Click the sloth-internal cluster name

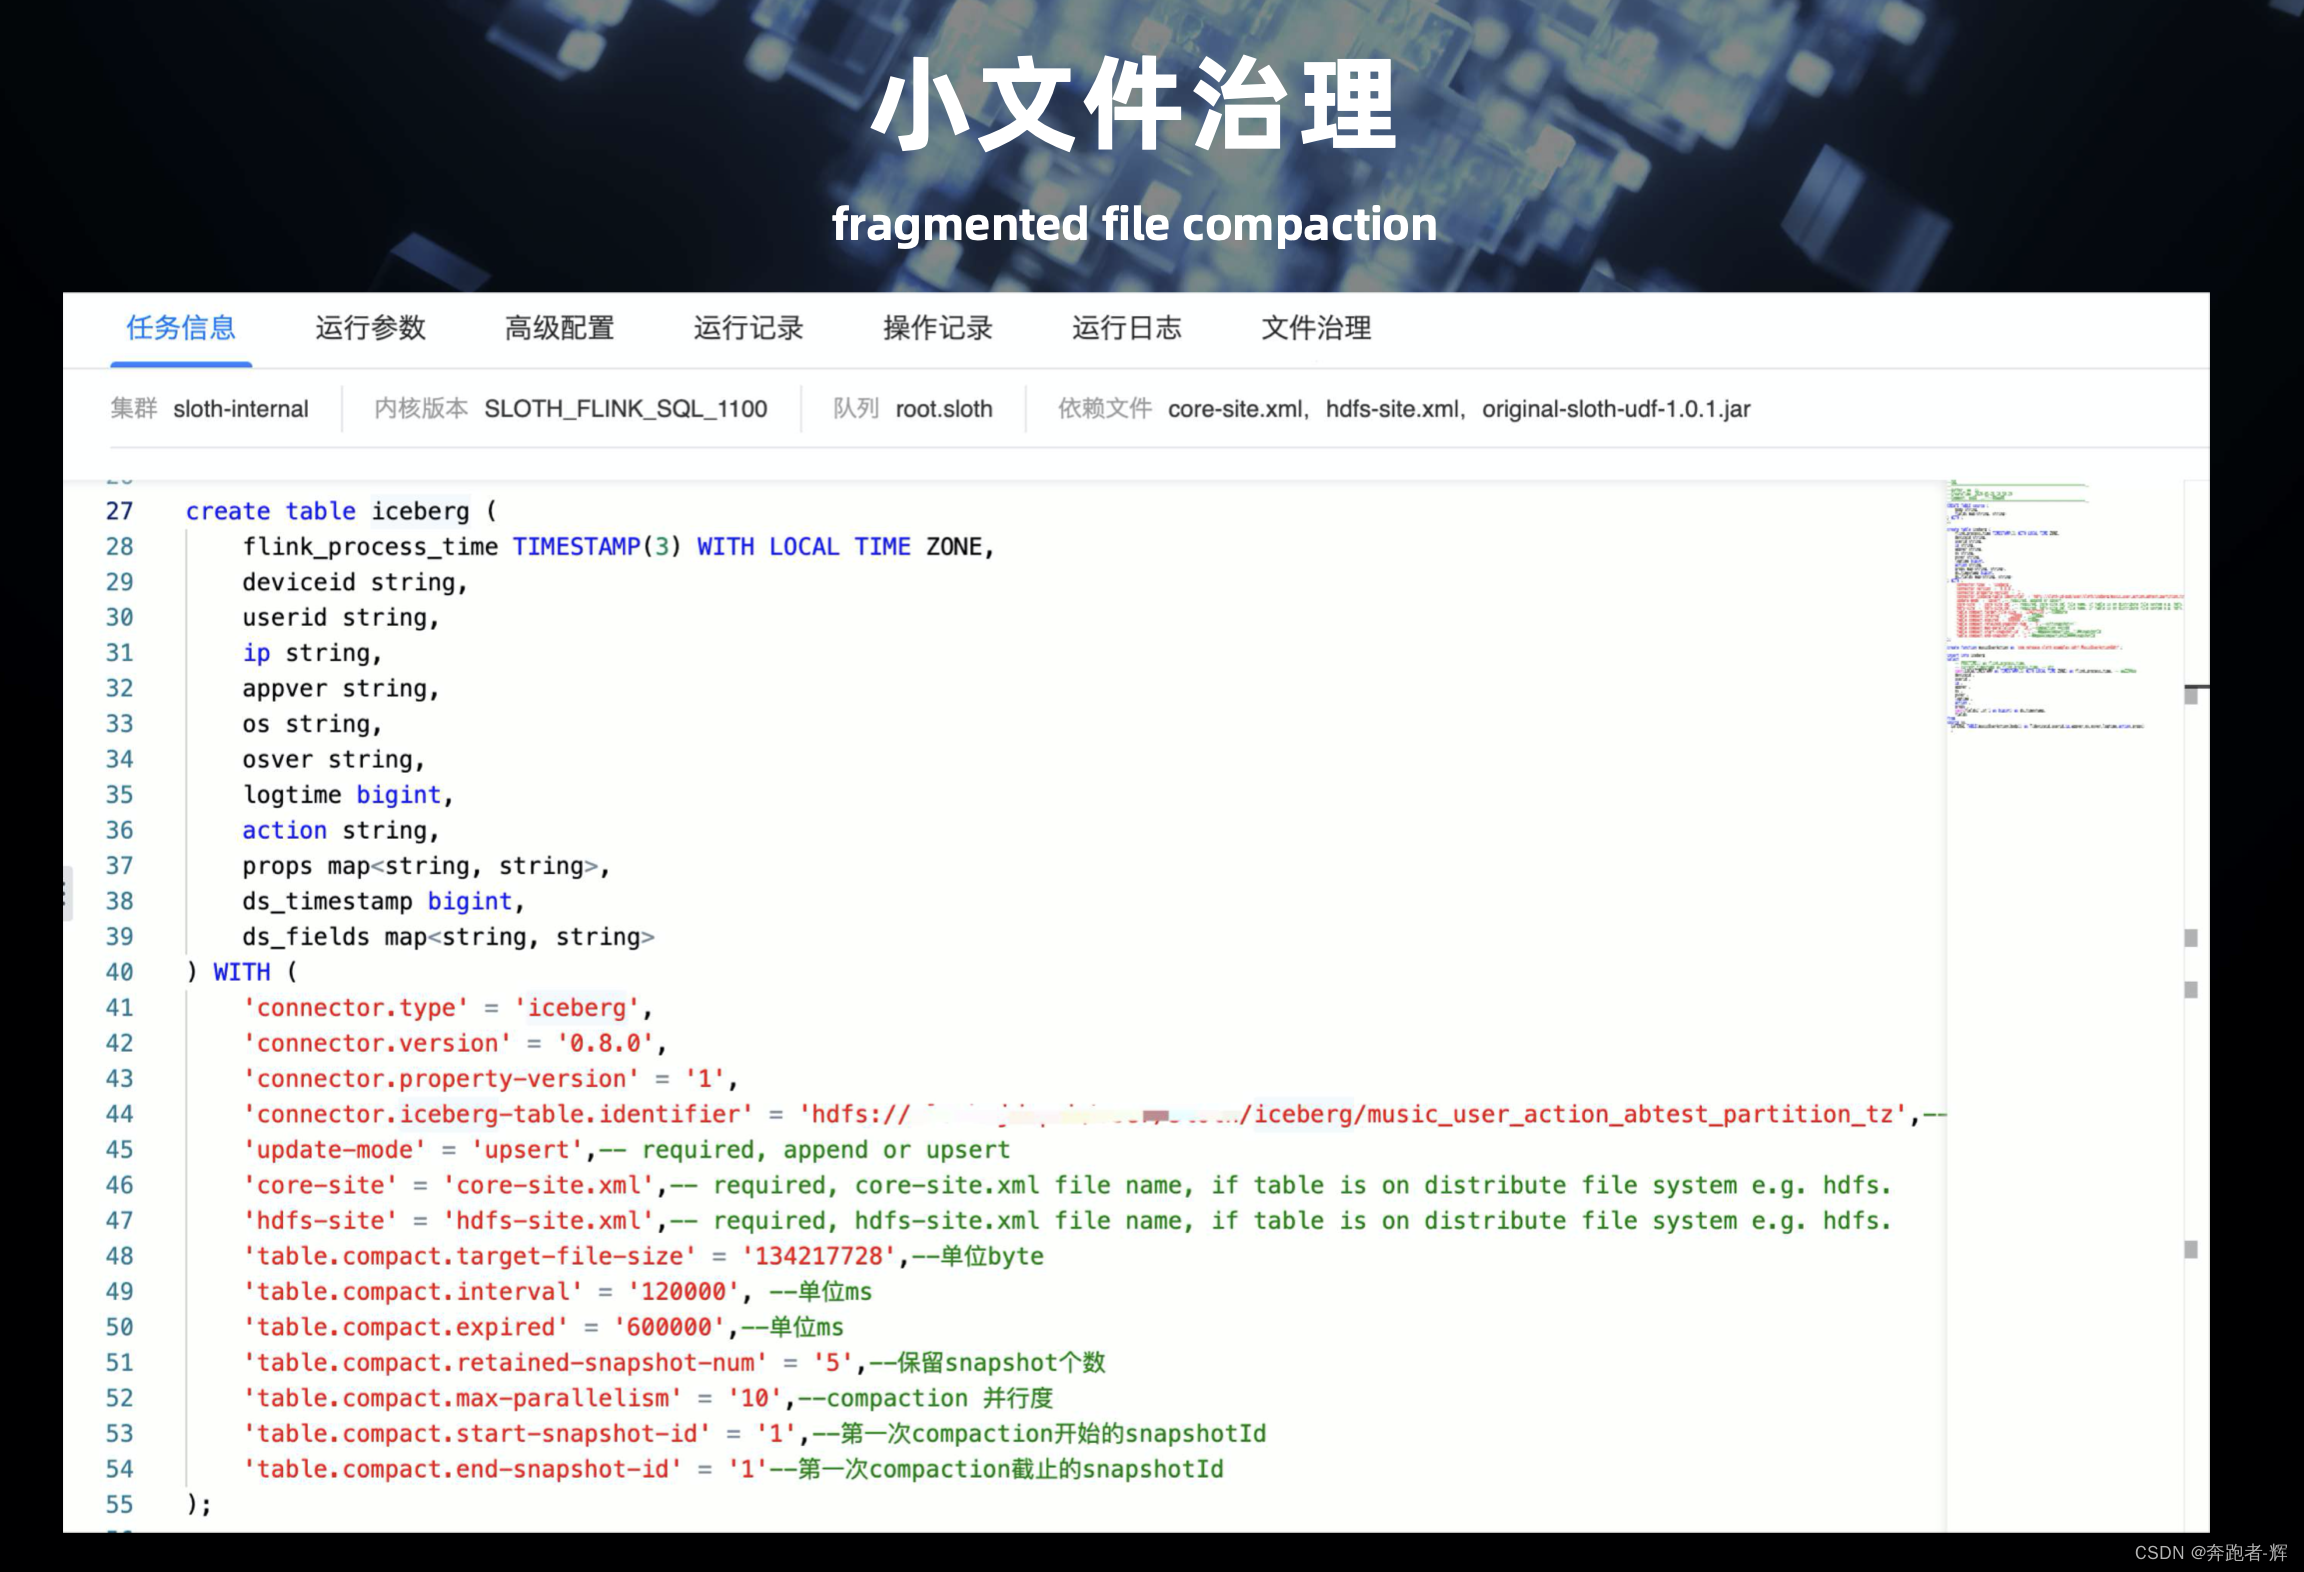(241, 409)
